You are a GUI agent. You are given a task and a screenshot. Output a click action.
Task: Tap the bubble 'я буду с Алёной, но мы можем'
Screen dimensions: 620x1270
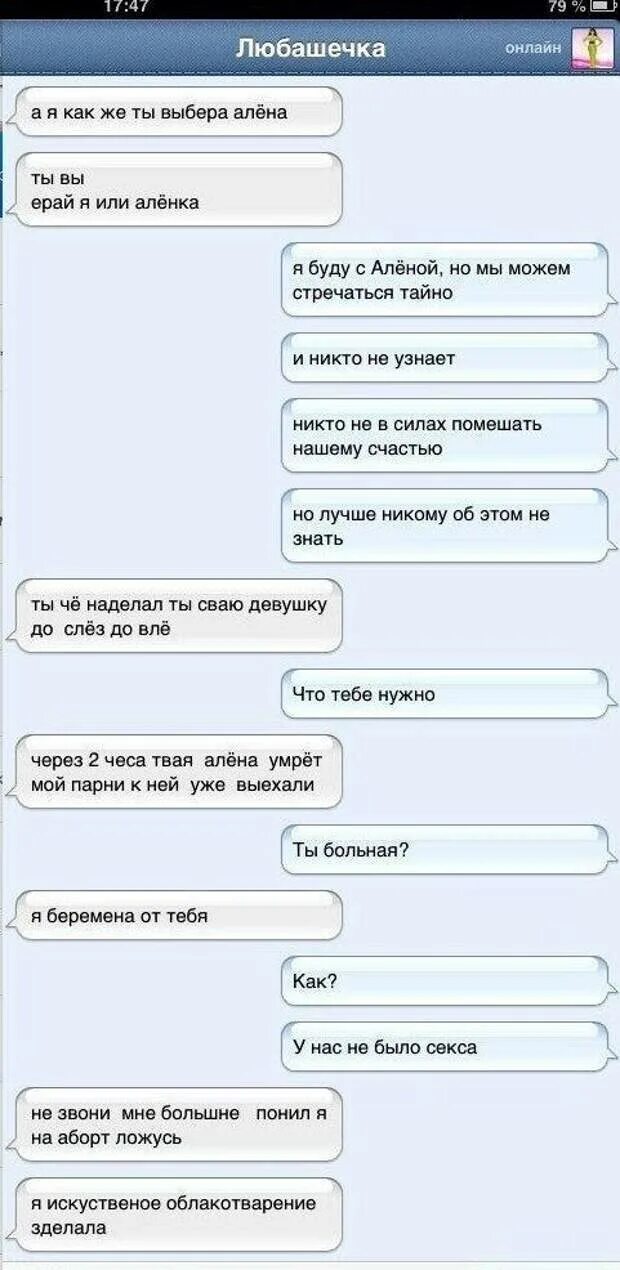pos(445,280)
